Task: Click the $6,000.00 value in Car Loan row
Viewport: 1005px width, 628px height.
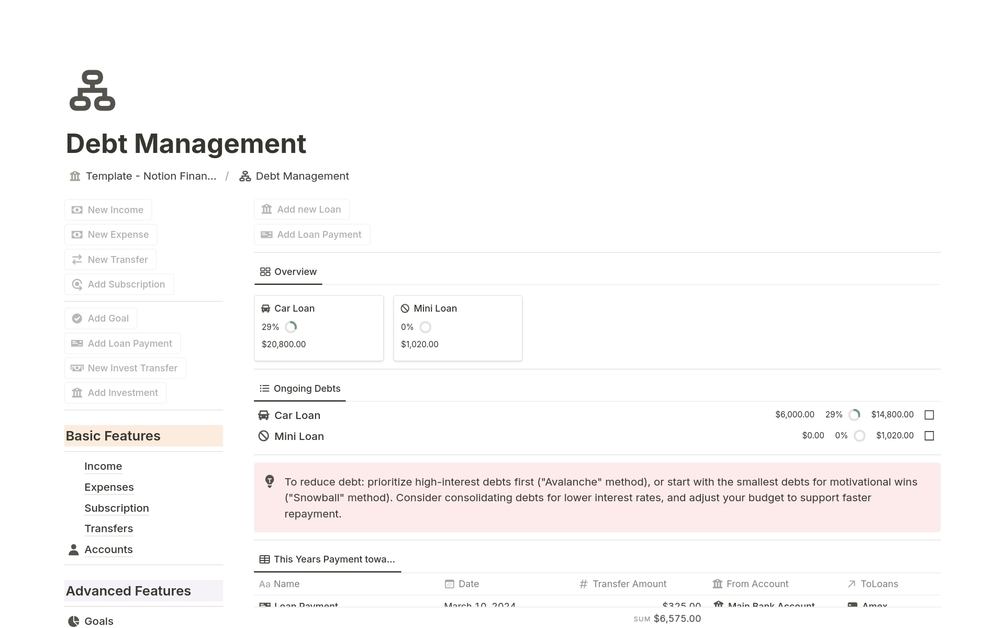Action: [x=795, y=415]
